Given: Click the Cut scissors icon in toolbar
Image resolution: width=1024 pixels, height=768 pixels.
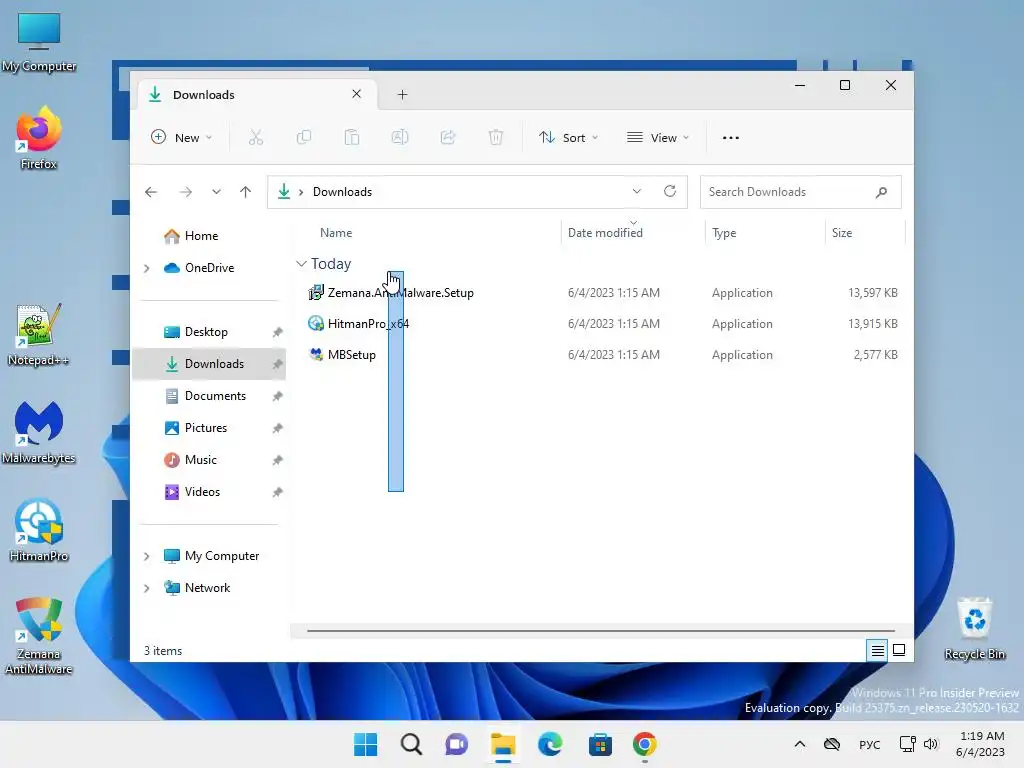Looking at the screenshot, I should [x=255, y=137].
